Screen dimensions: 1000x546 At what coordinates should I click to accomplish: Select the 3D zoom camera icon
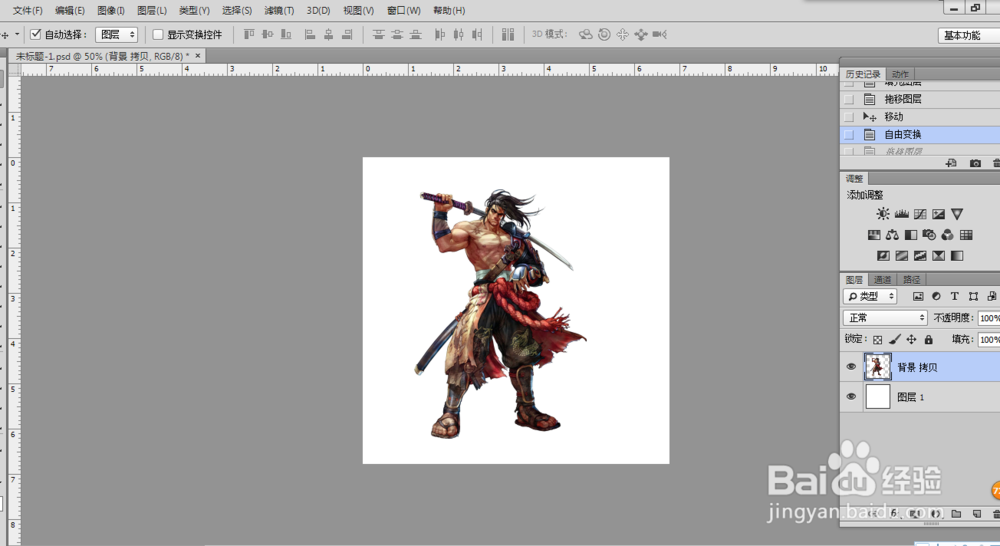[x=659, y=34]
